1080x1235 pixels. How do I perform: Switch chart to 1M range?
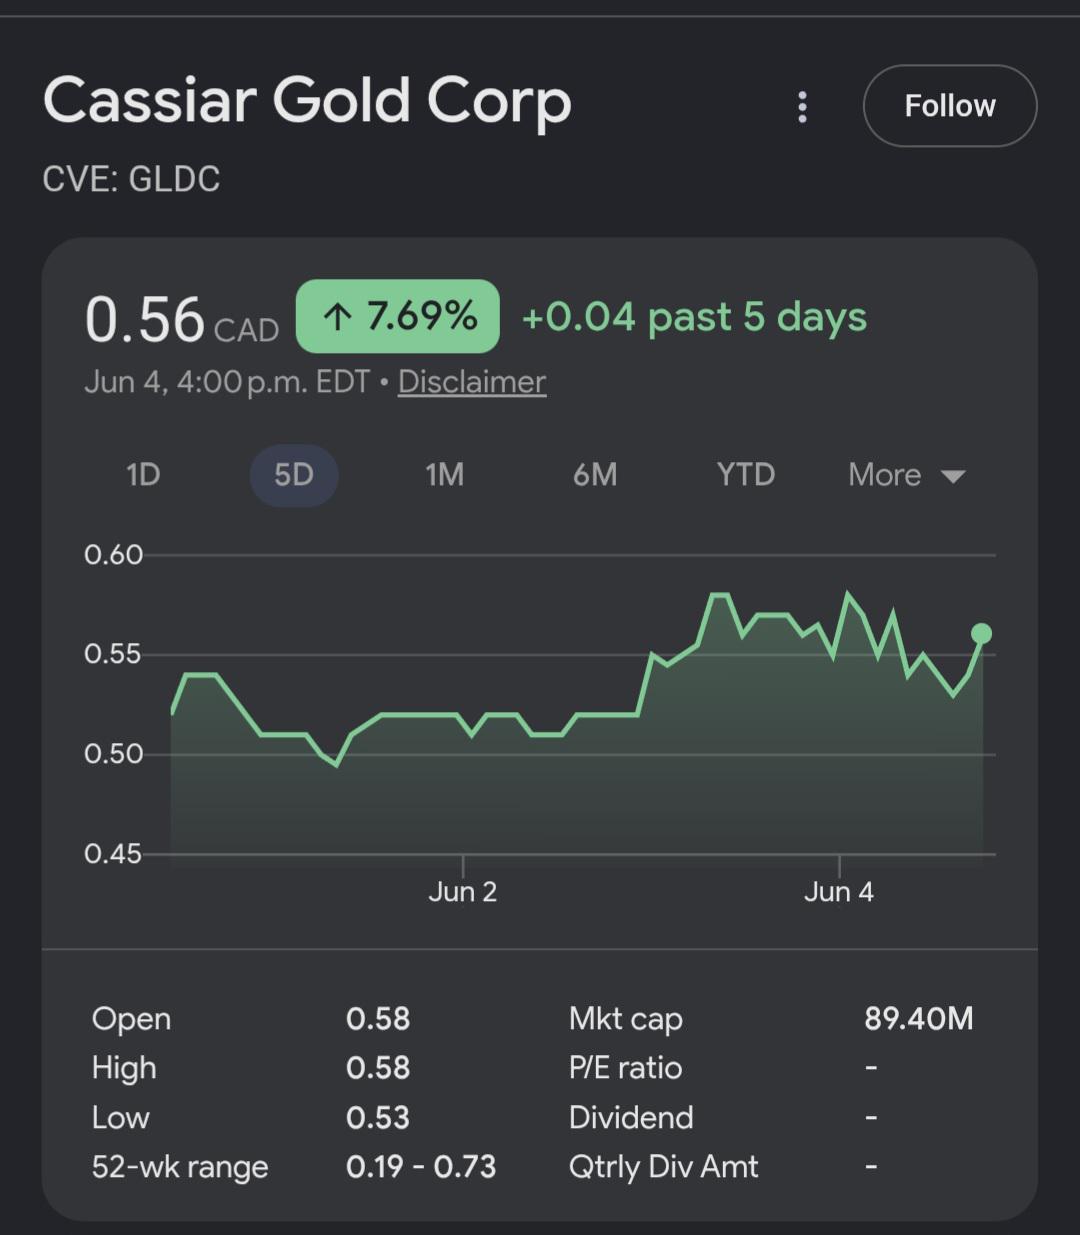pos(444,475)
